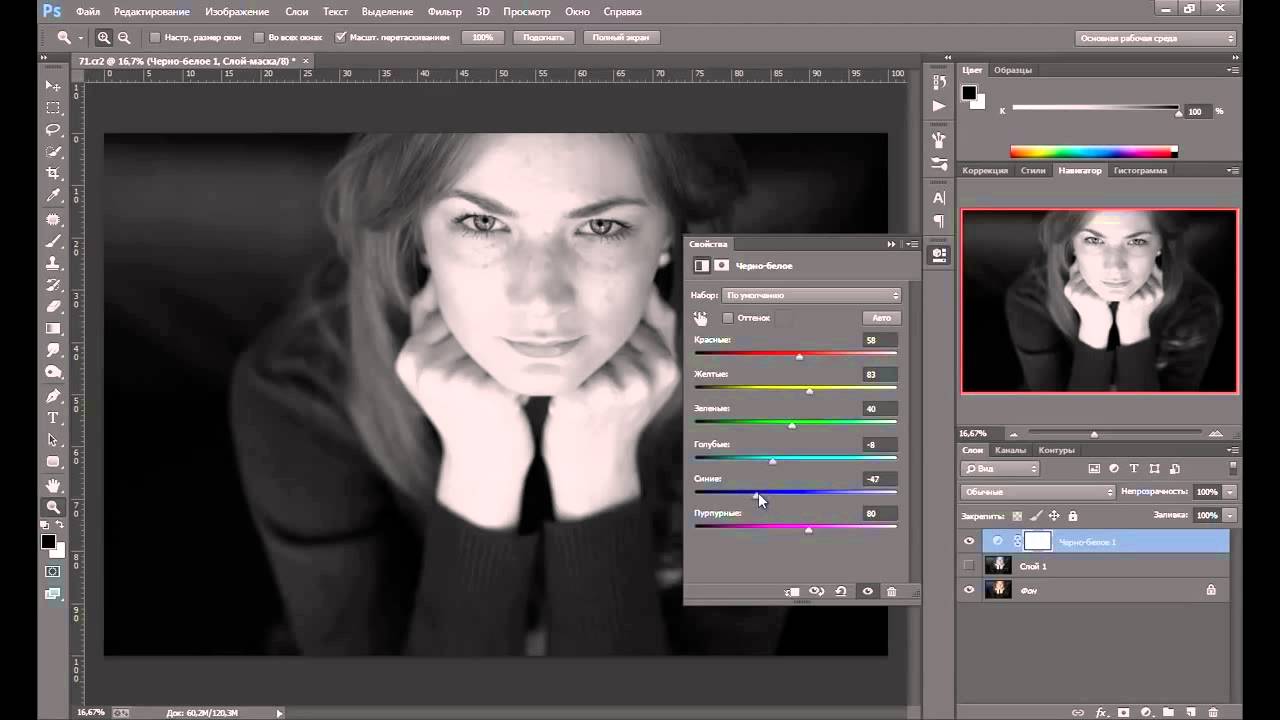Viewport: 1280px width, 720px height.
Task: Enable the Оттенок tint checkbox
Action: 728,318
